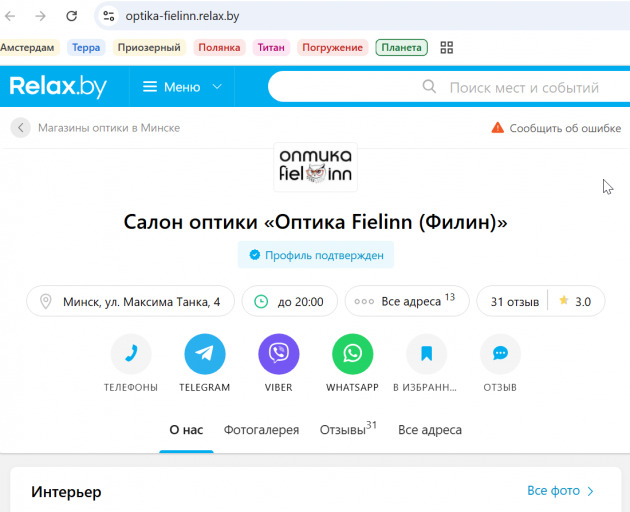
Task: Click the Профиль подтвержден badge
Action: (316, 255)
